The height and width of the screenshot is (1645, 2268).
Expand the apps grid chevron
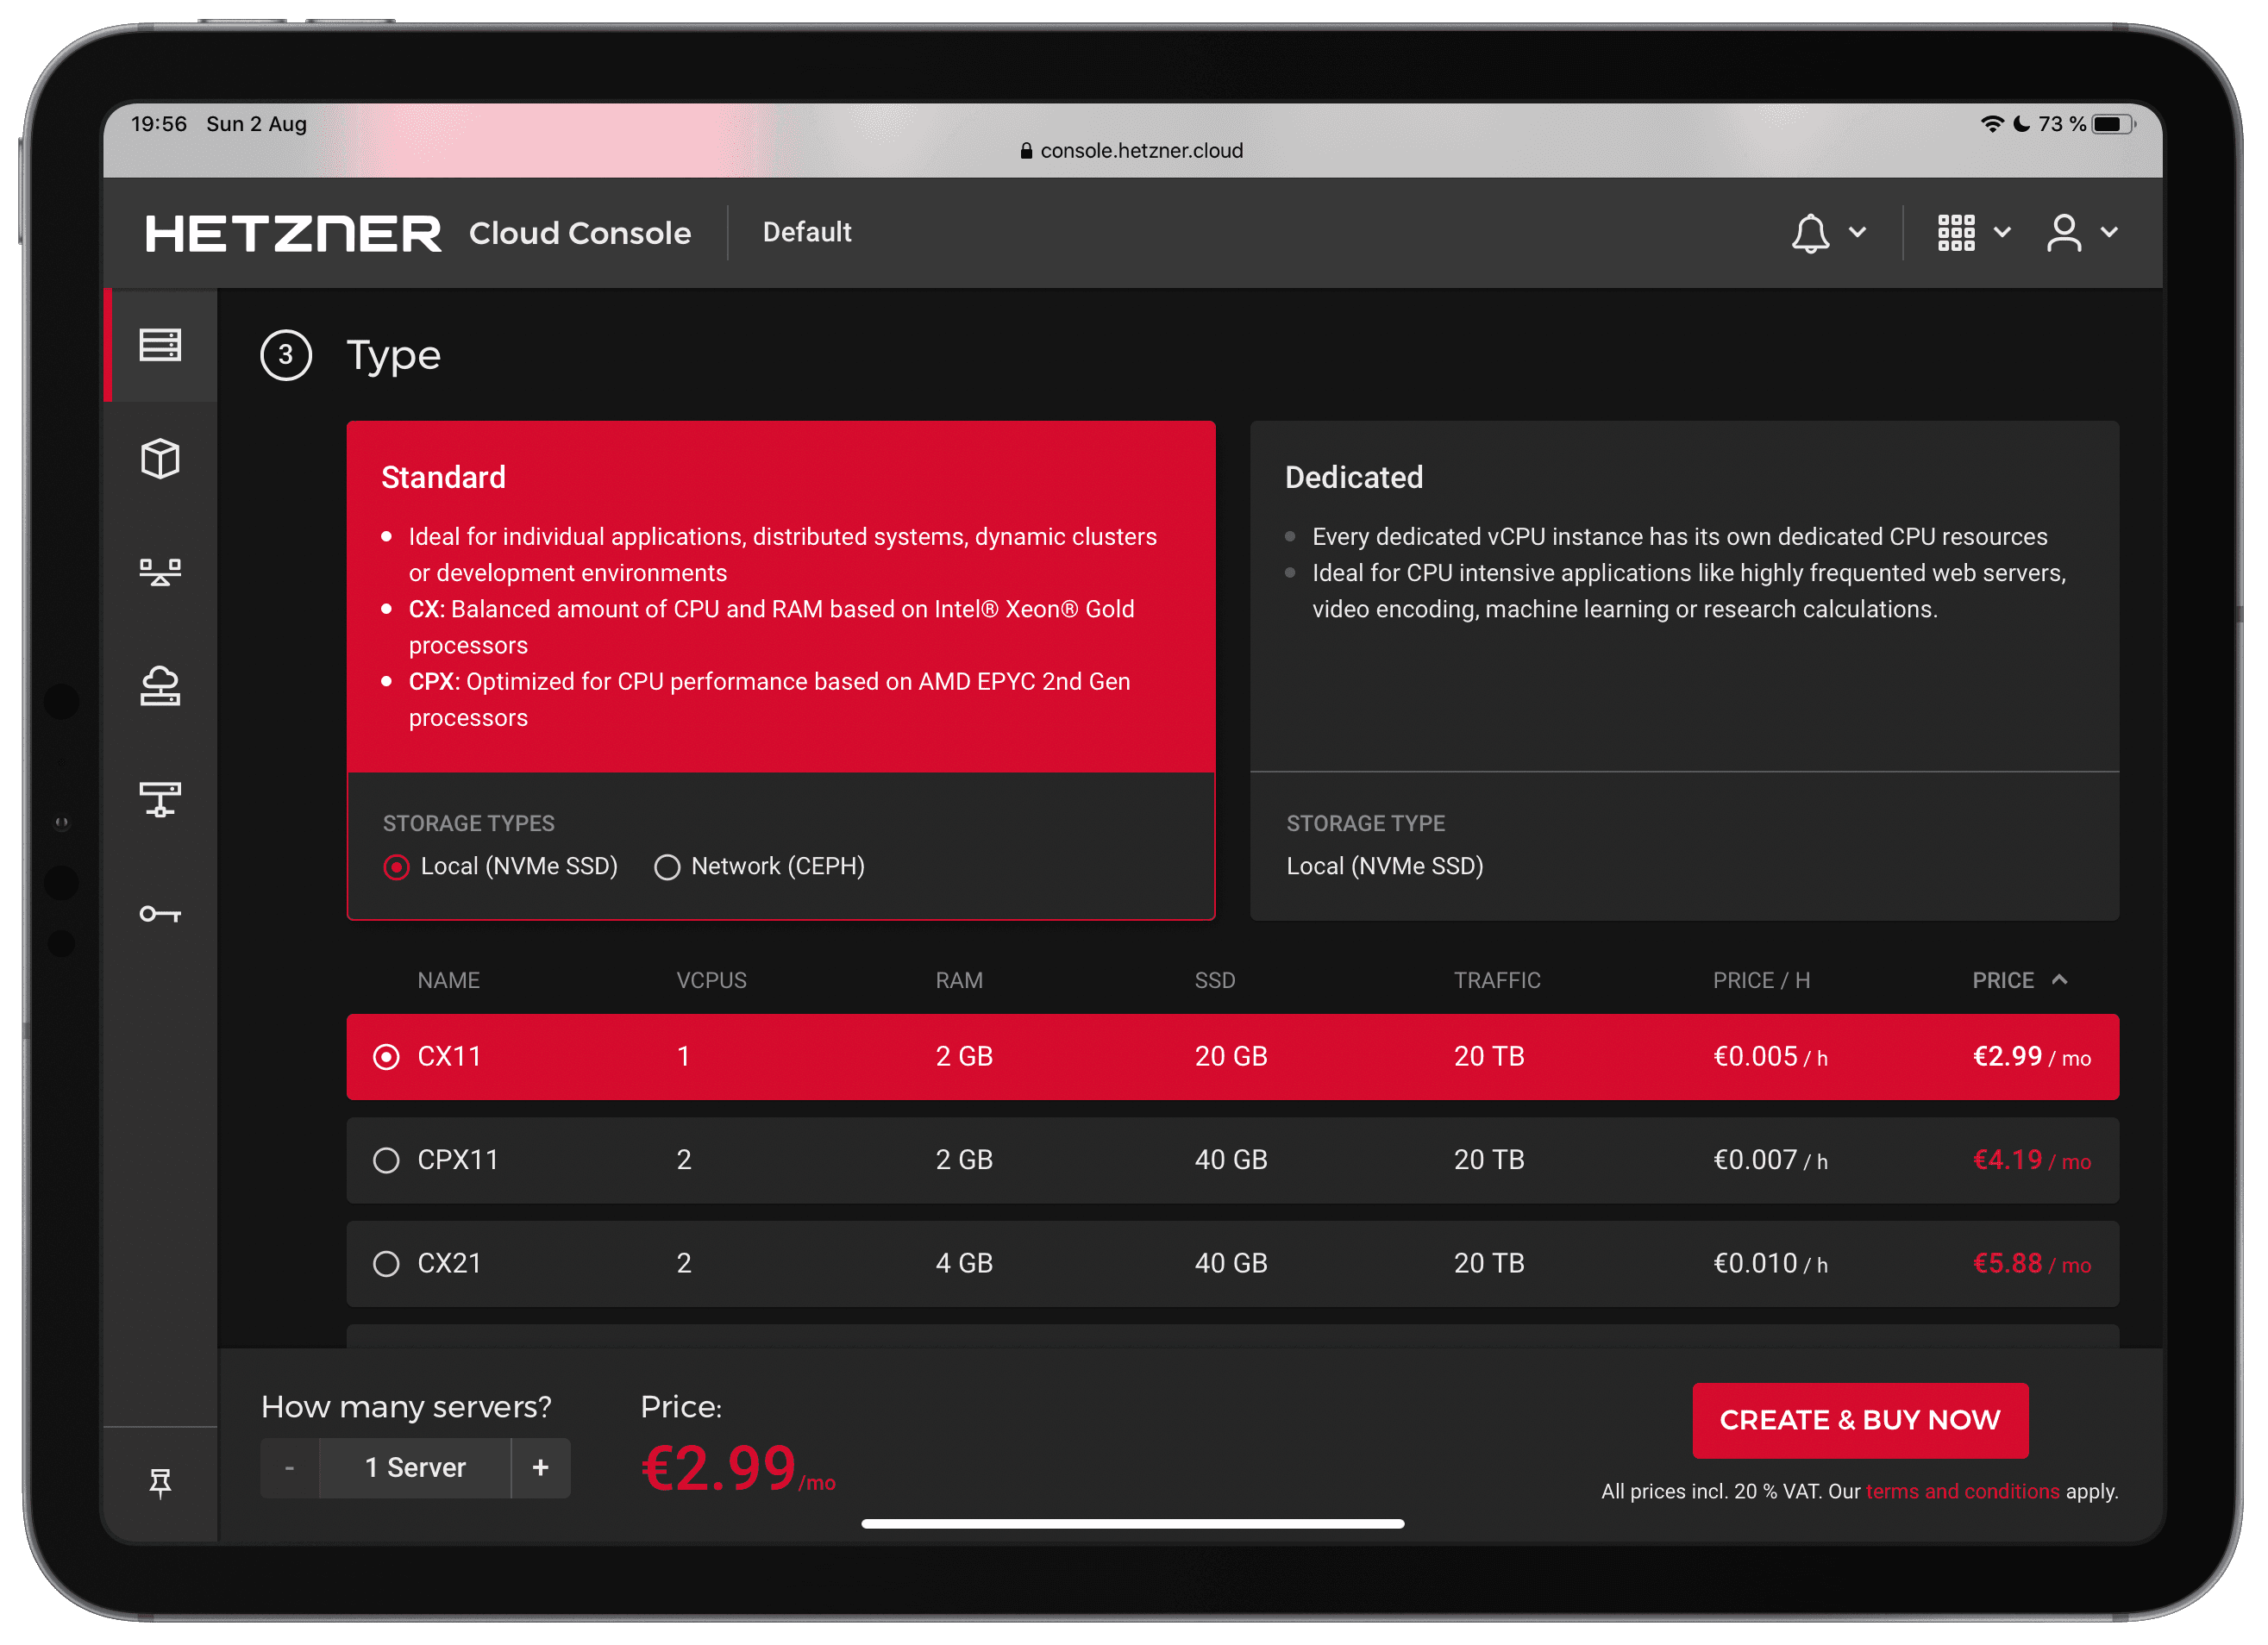point(2003,233)
